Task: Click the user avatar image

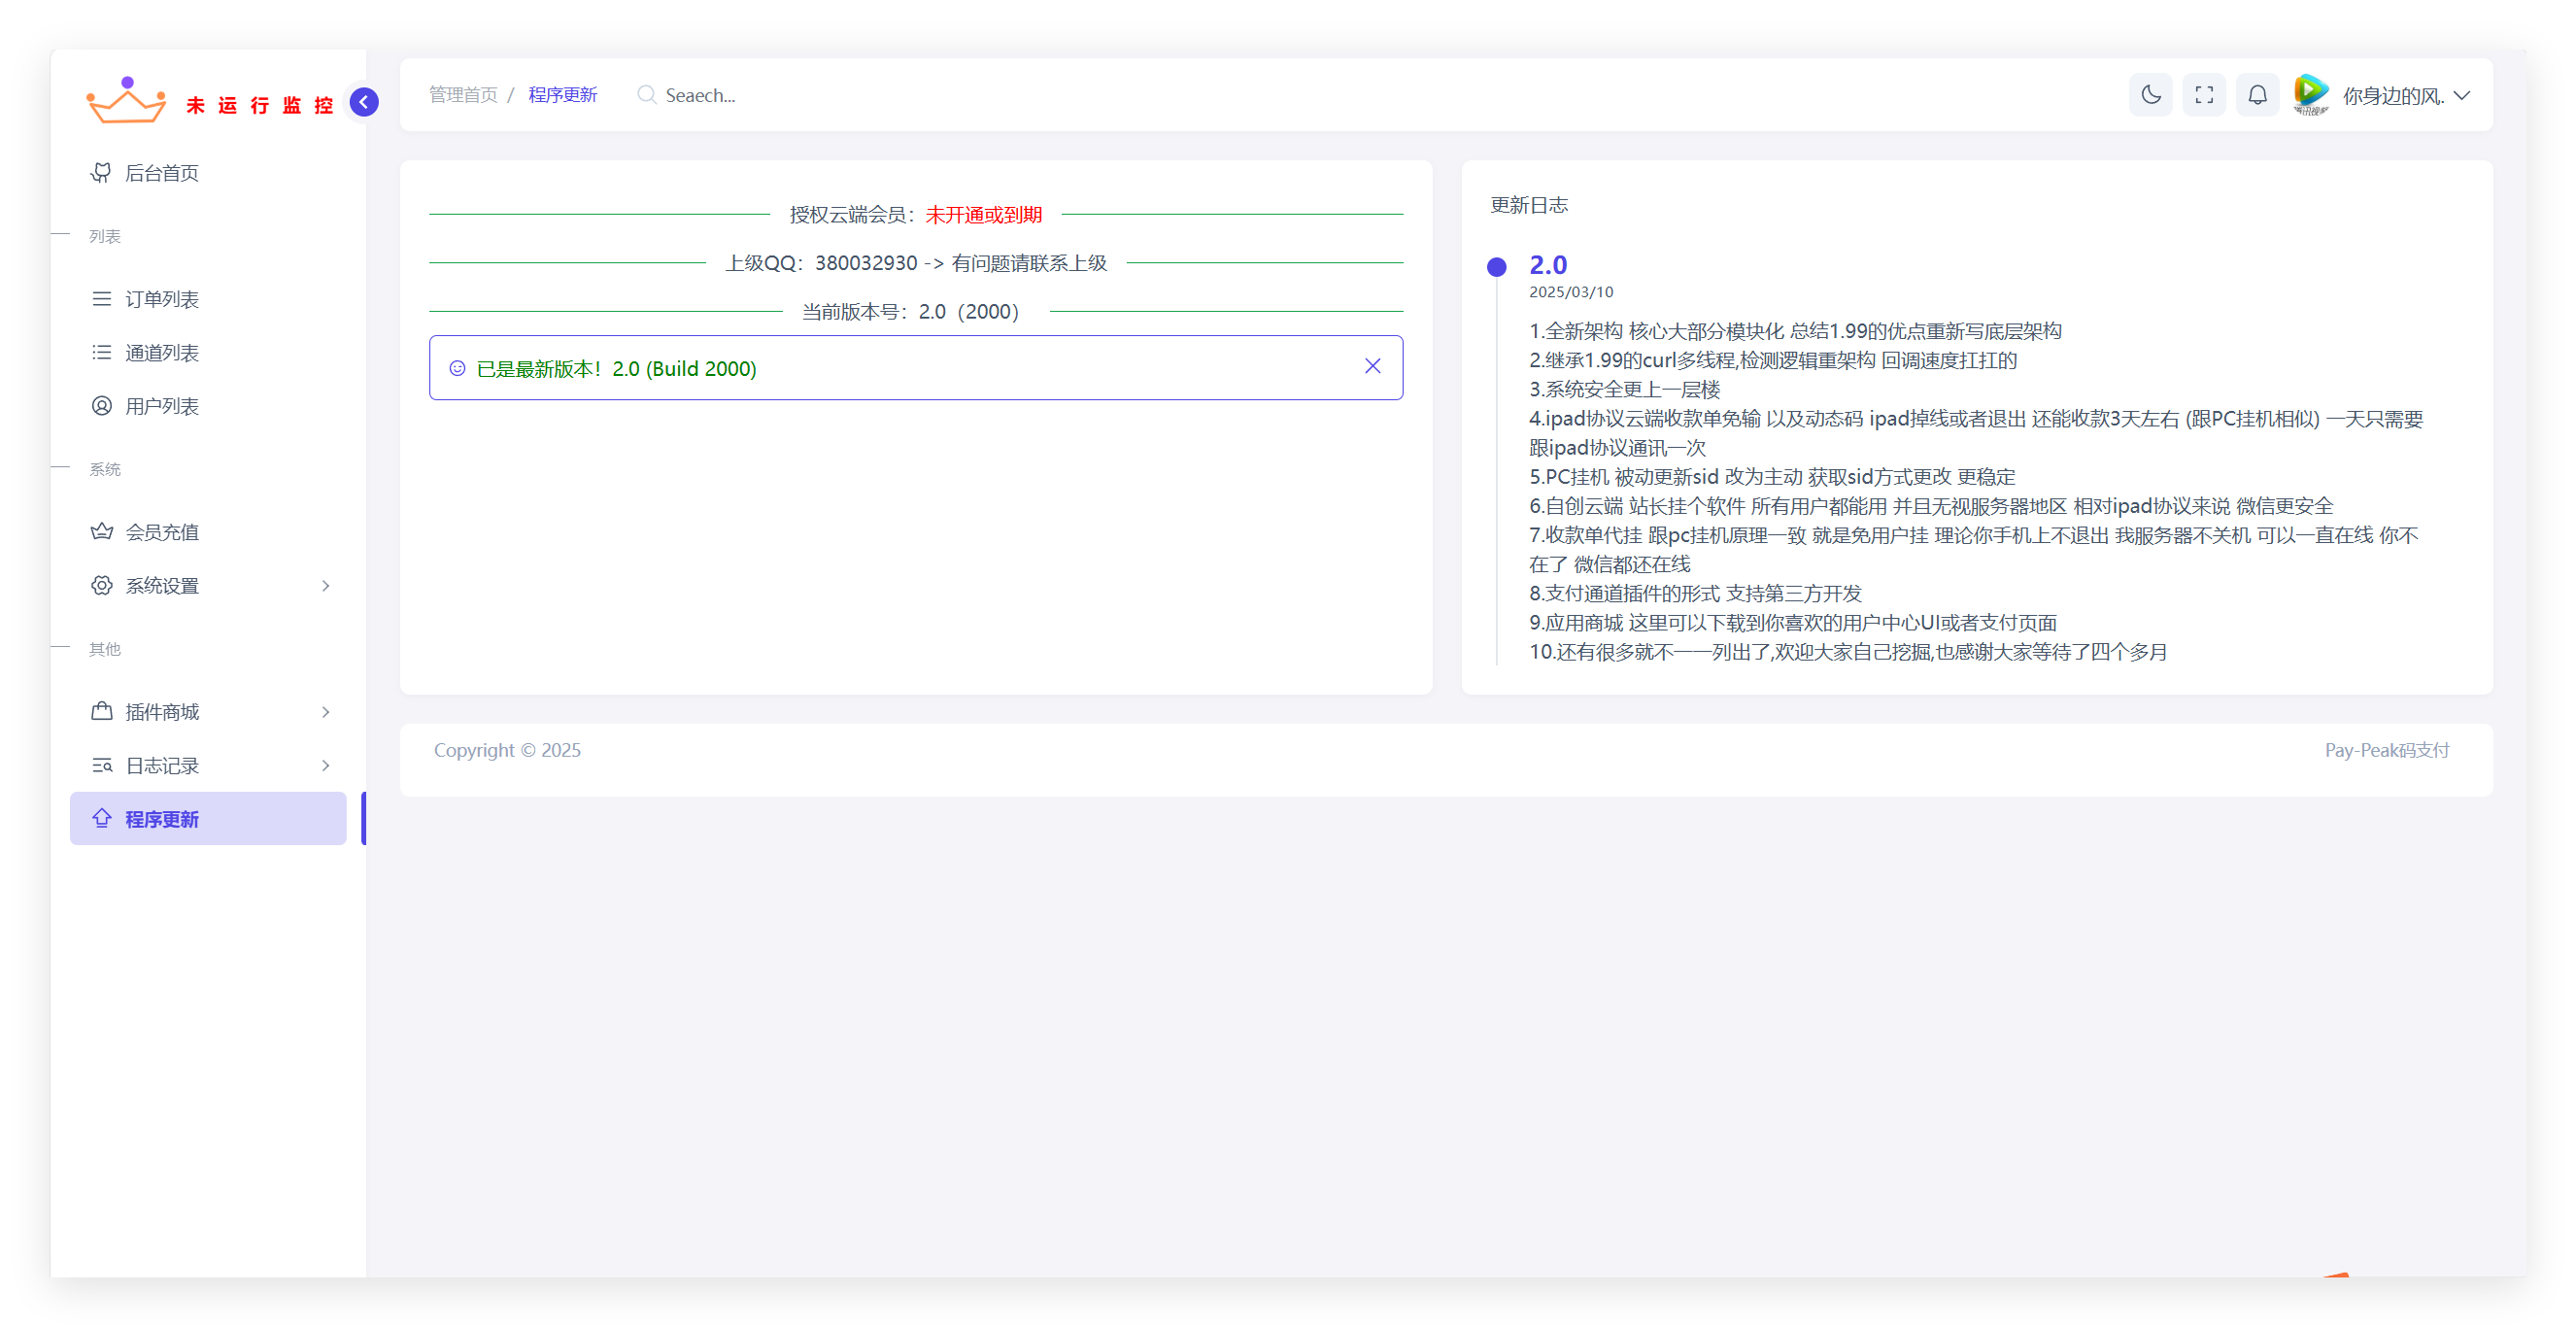Action: [2311, 95]
